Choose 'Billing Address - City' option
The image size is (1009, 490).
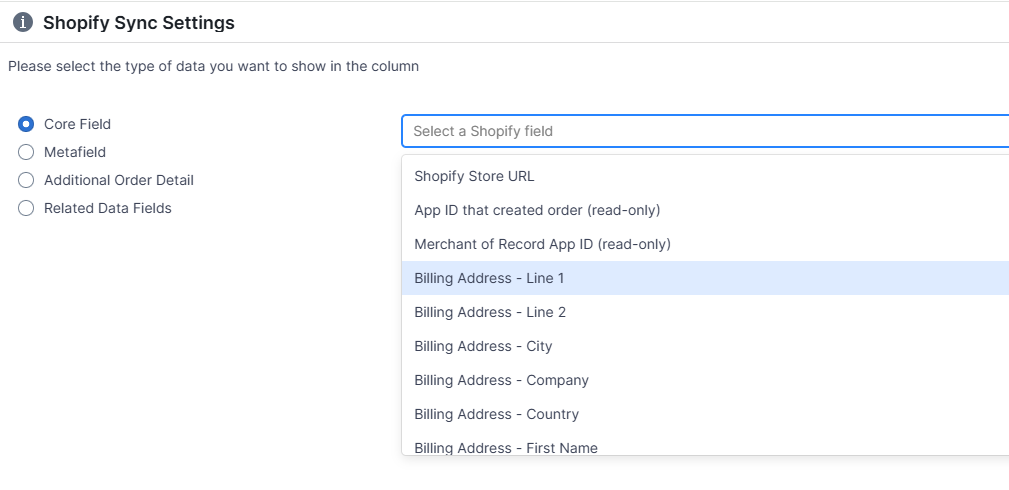pyautogui.click(x=705, y=346)
